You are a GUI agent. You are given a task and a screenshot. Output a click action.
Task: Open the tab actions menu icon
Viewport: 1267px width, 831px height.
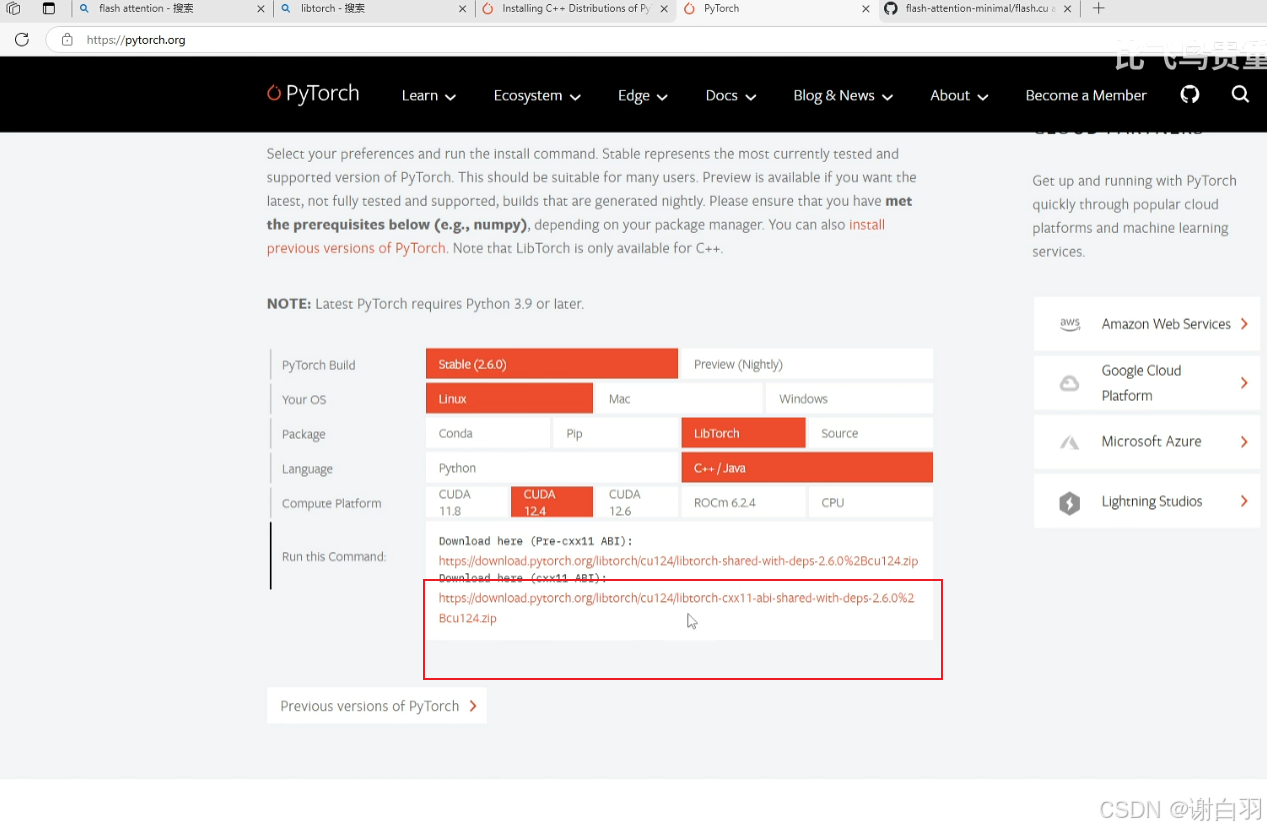tap(48, 8)
